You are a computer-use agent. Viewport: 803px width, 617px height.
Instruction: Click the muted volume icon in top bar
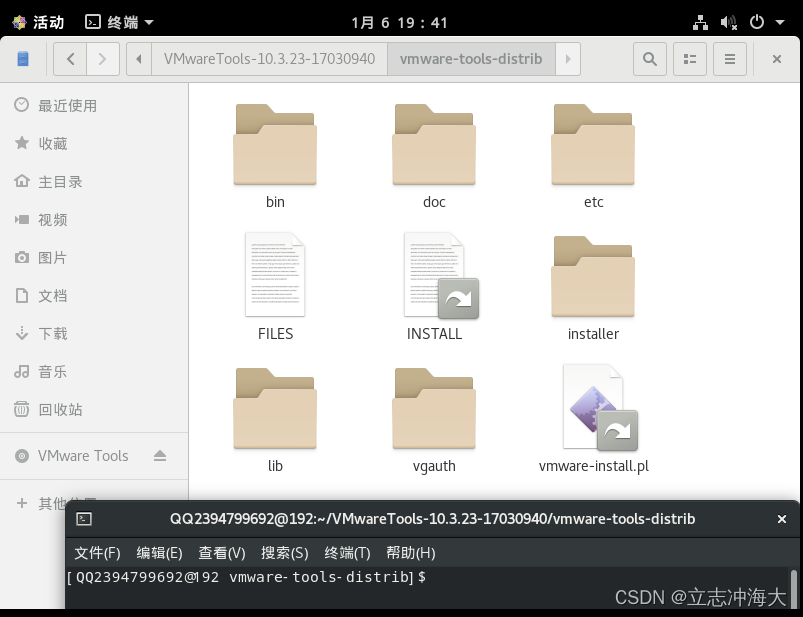pos(728,23)
